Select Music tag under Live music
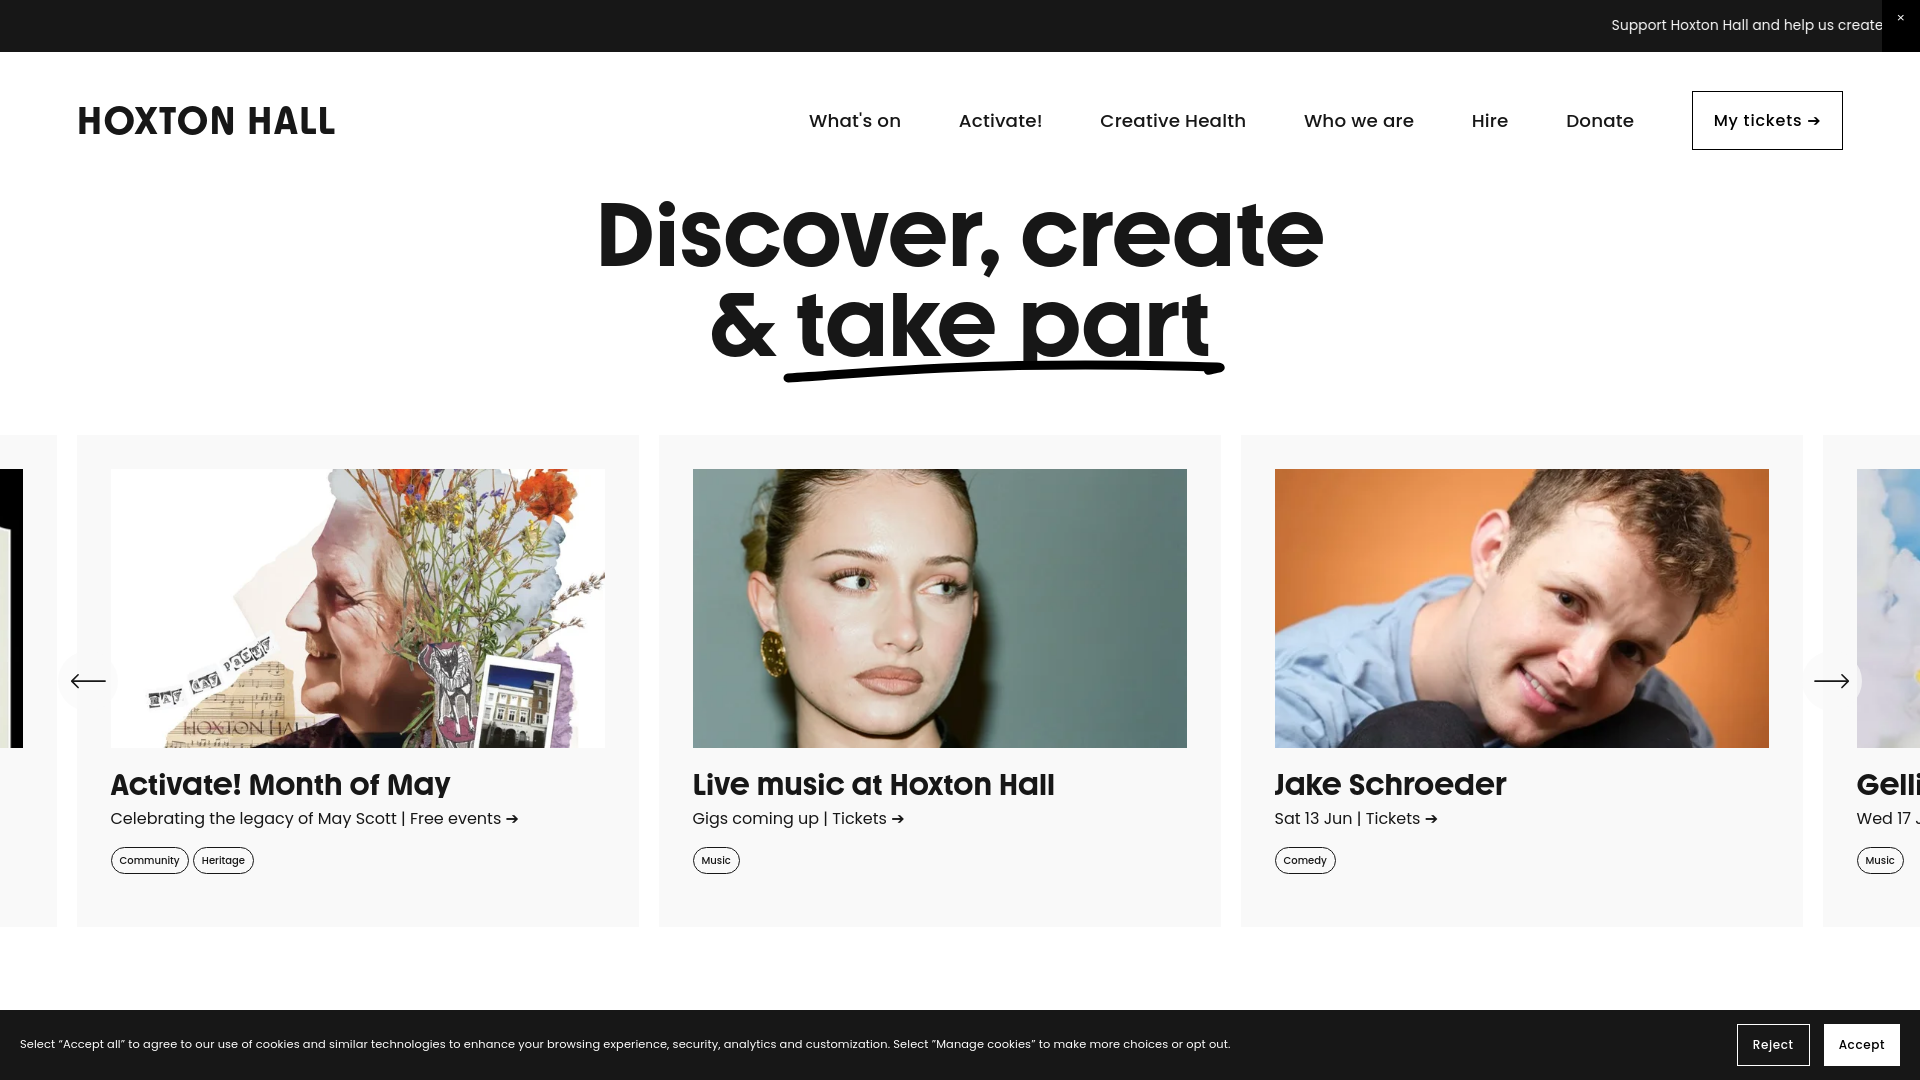Screen dimensions: 1920x1080 point(716,861)
